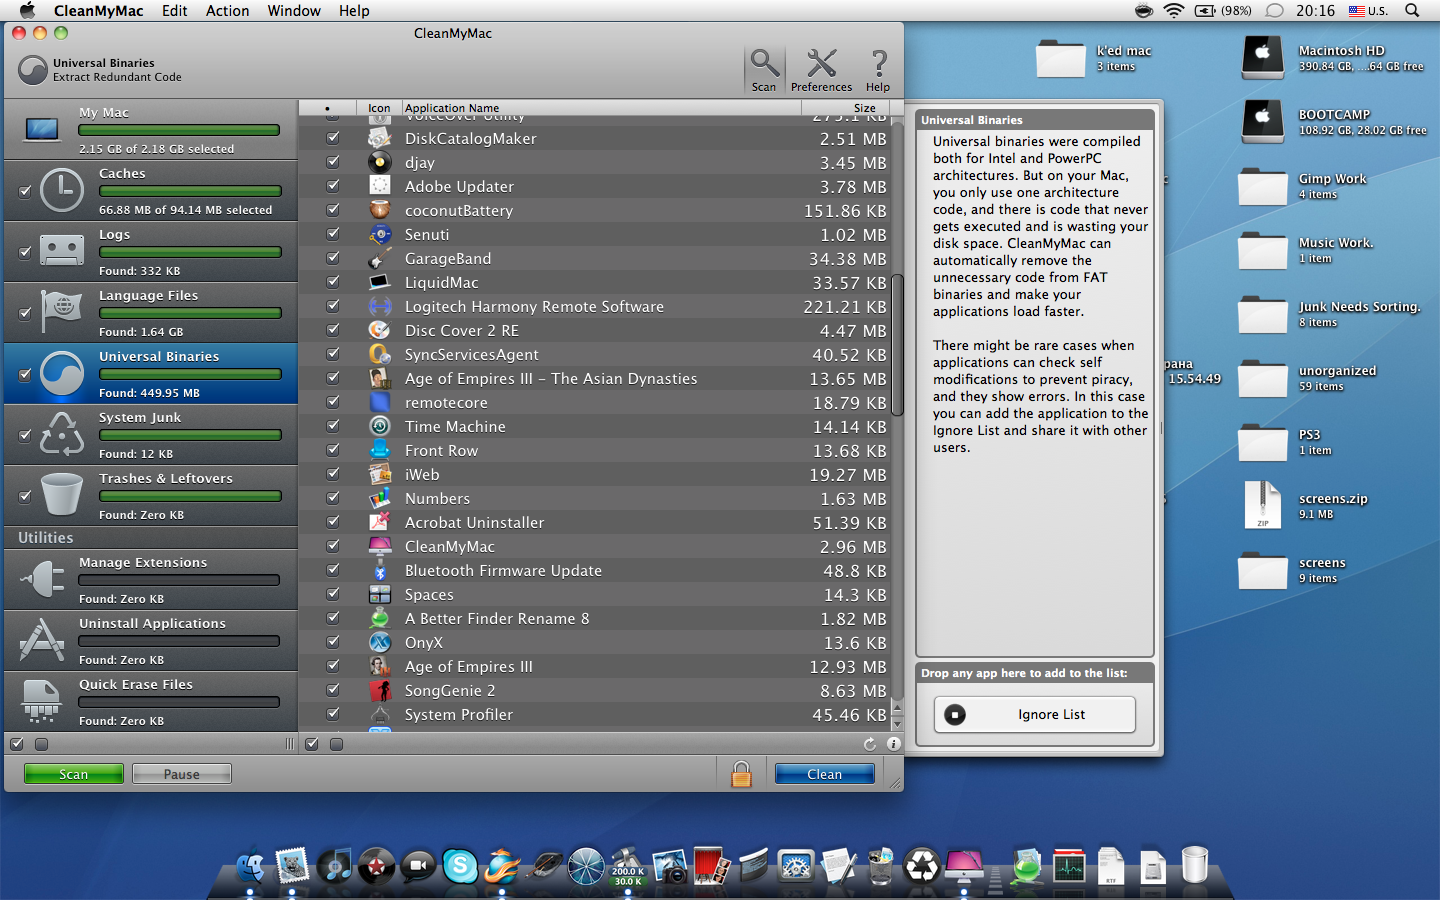Uncheck the Logs module checkbox

[x=25, y=252]
